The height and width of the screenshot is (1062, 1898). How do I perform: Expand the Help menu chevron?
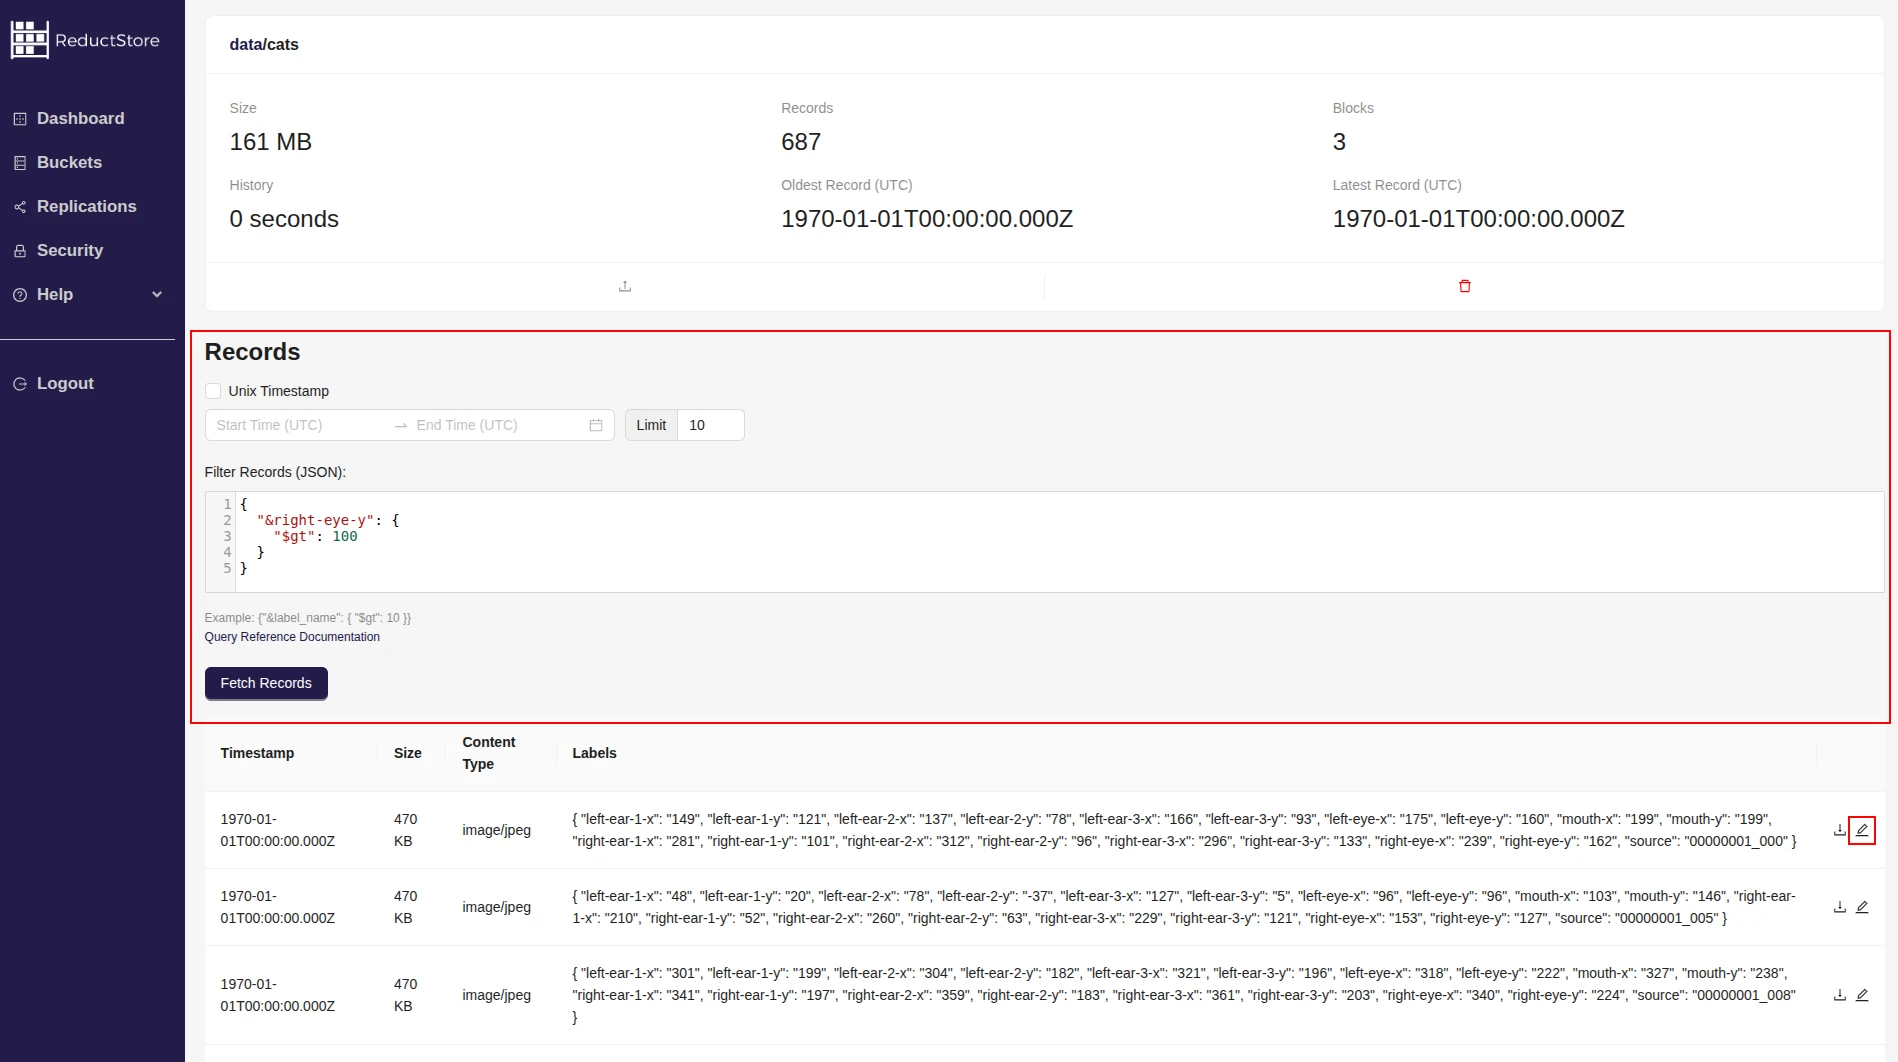click(157, 295)
